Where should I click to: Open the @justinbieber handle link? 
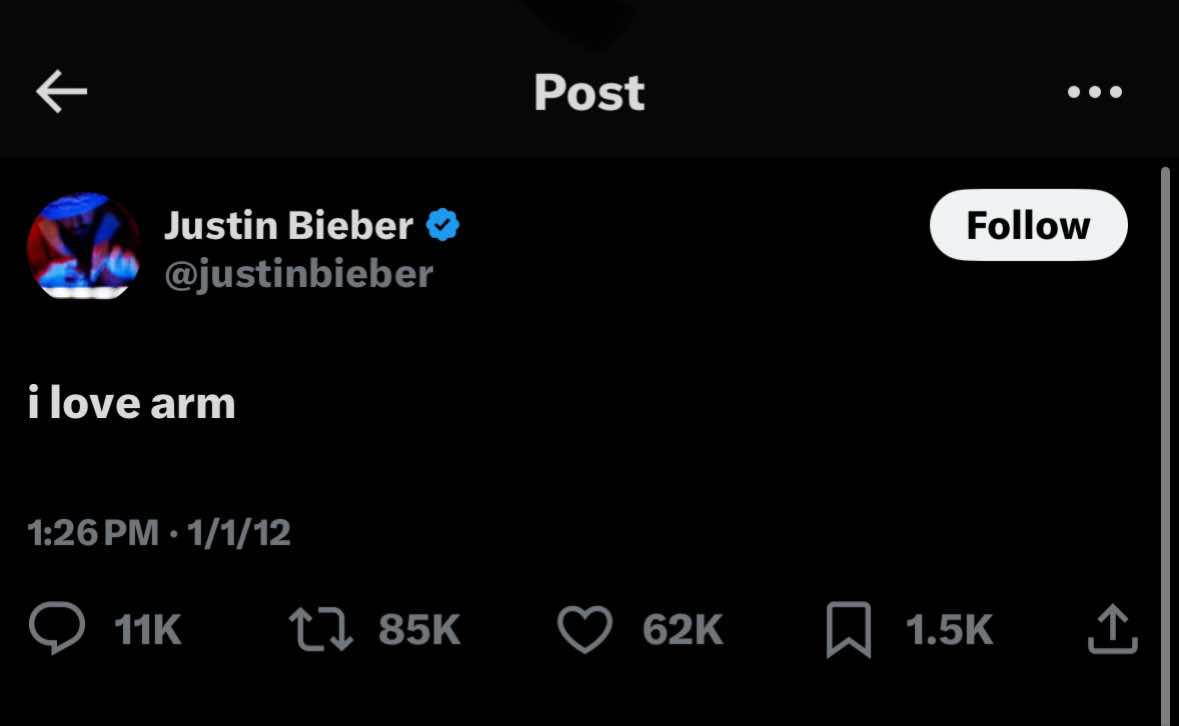298,273
